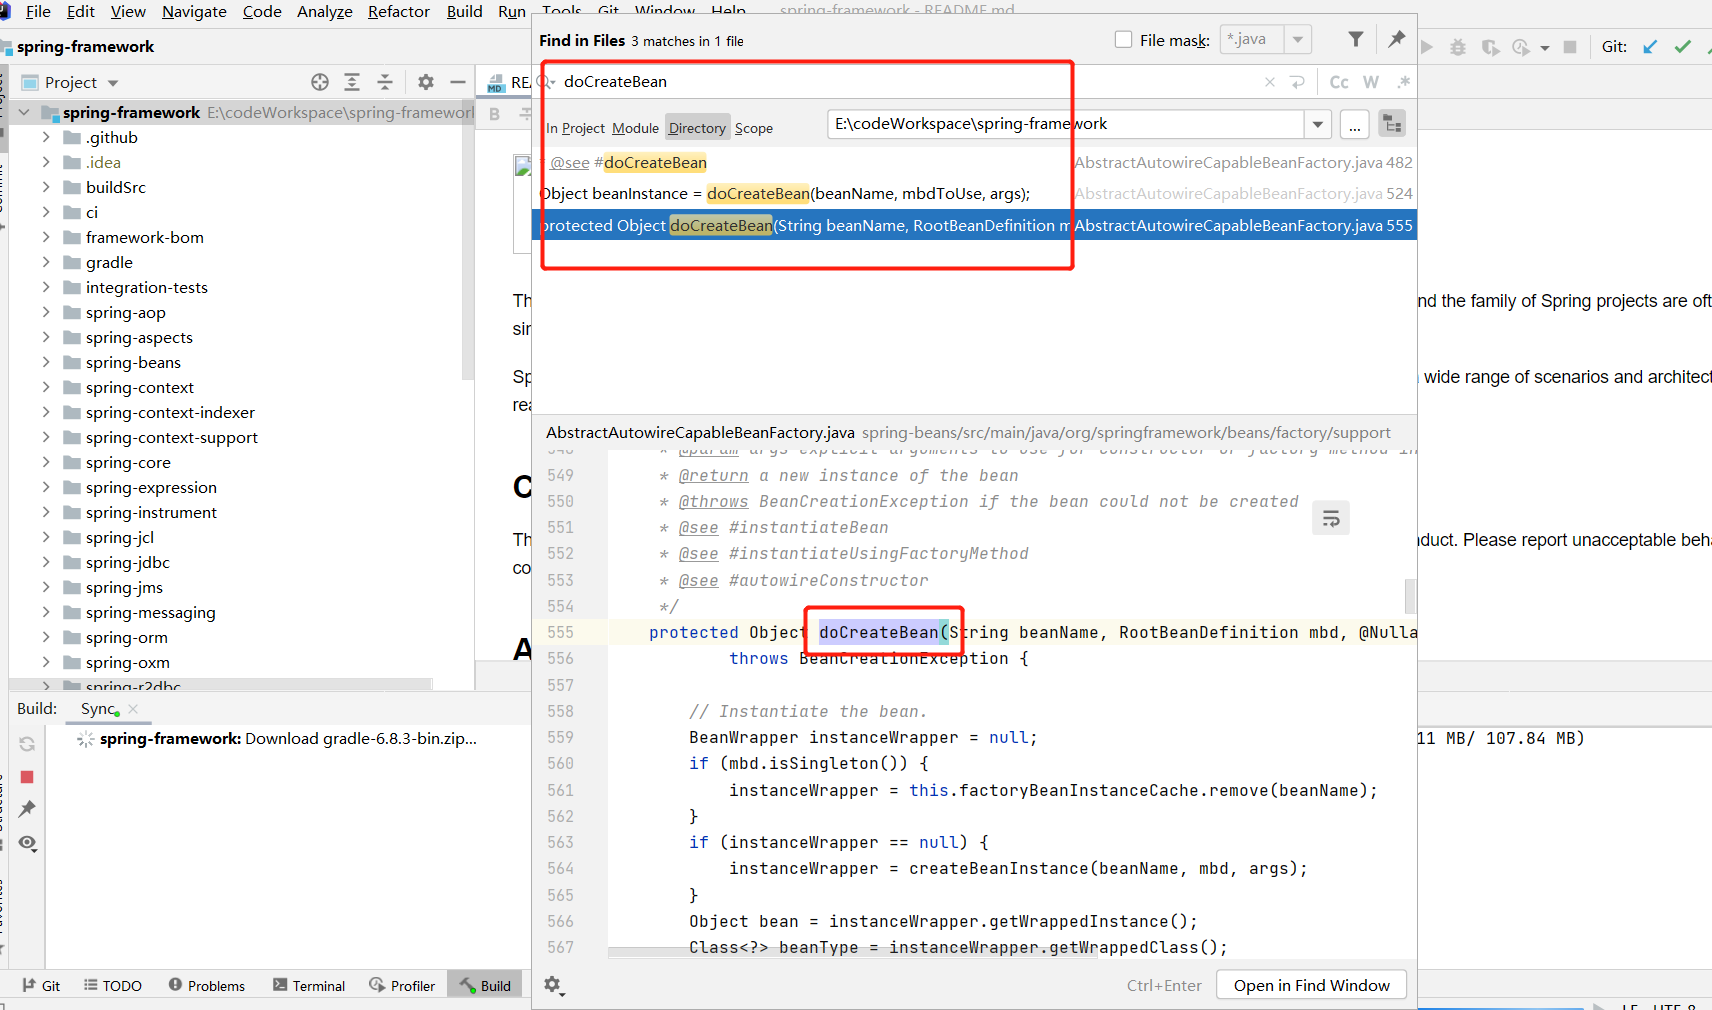1712x1010 pixels.
Task: Click the directory path input field
Action: (x=1066, y=124)
